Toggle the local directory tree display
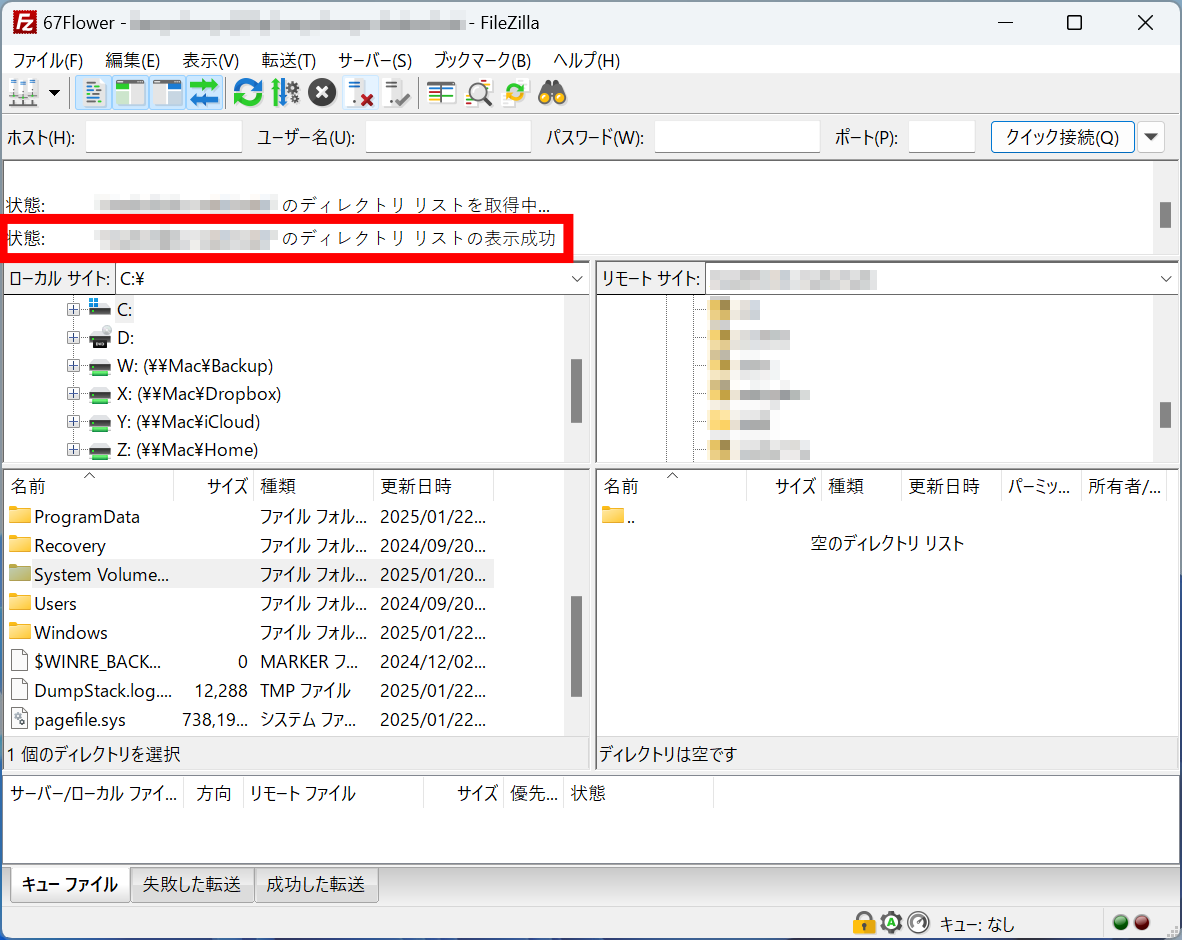Image resolution: width=1182 pixels, height=940 pixels. point(130,93)
